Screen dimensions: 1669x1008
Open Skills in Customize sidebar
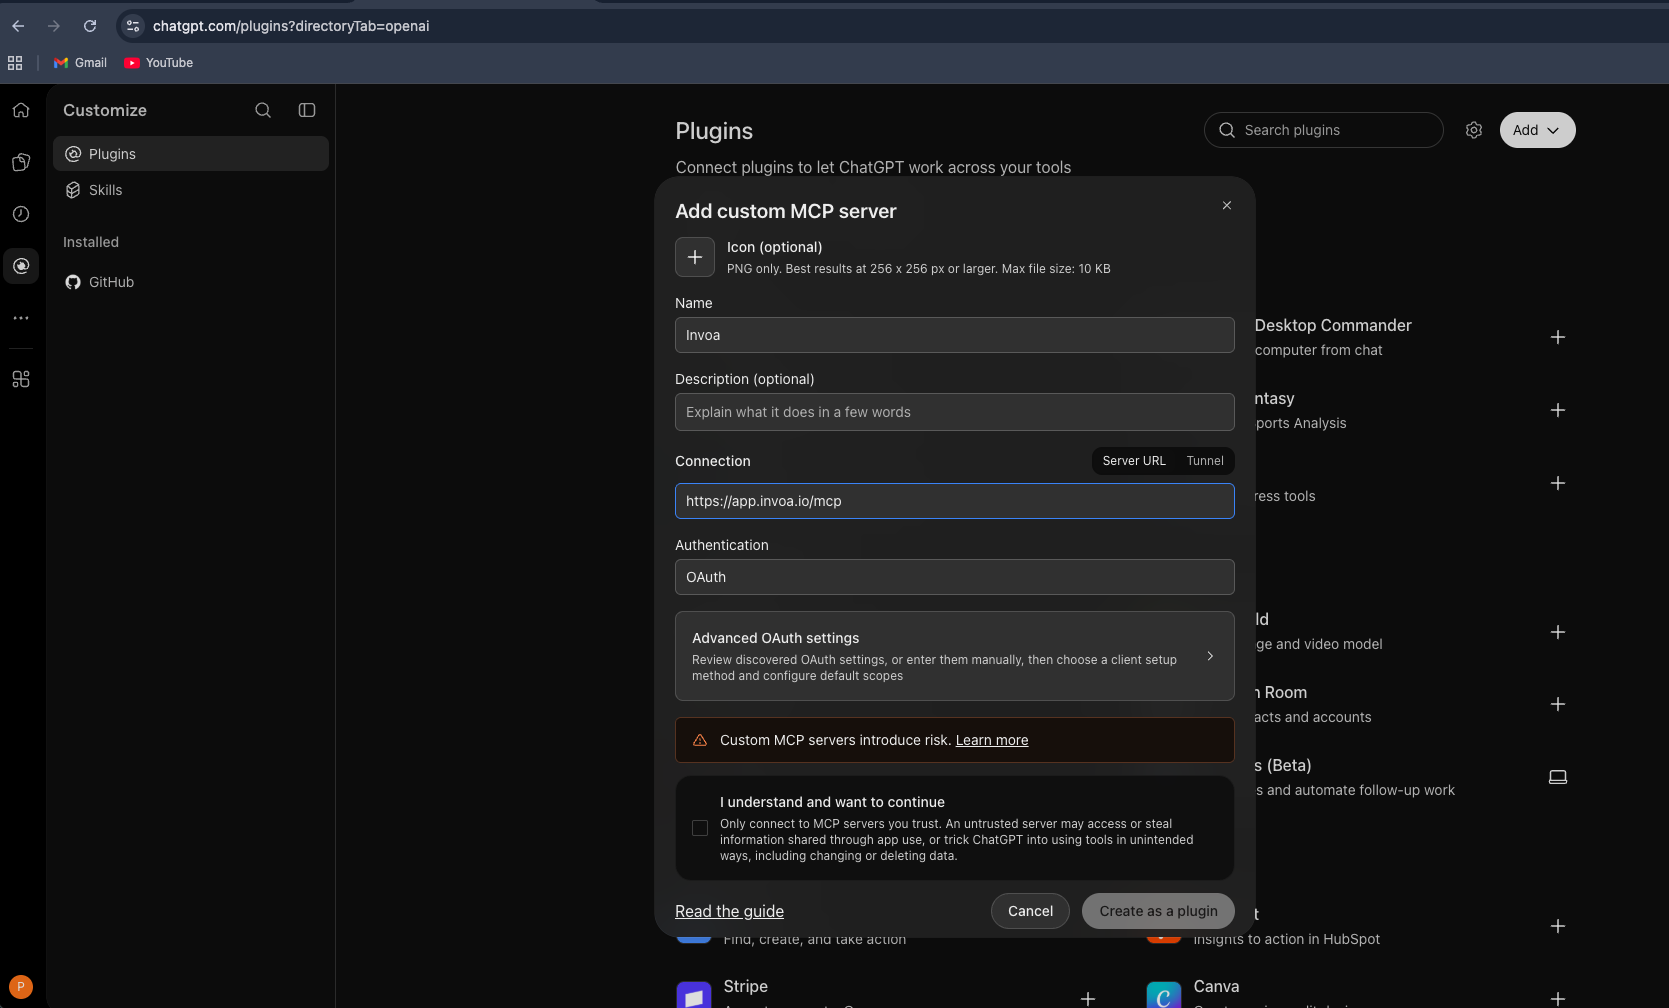pyautogui.click(x=191, y=190)
